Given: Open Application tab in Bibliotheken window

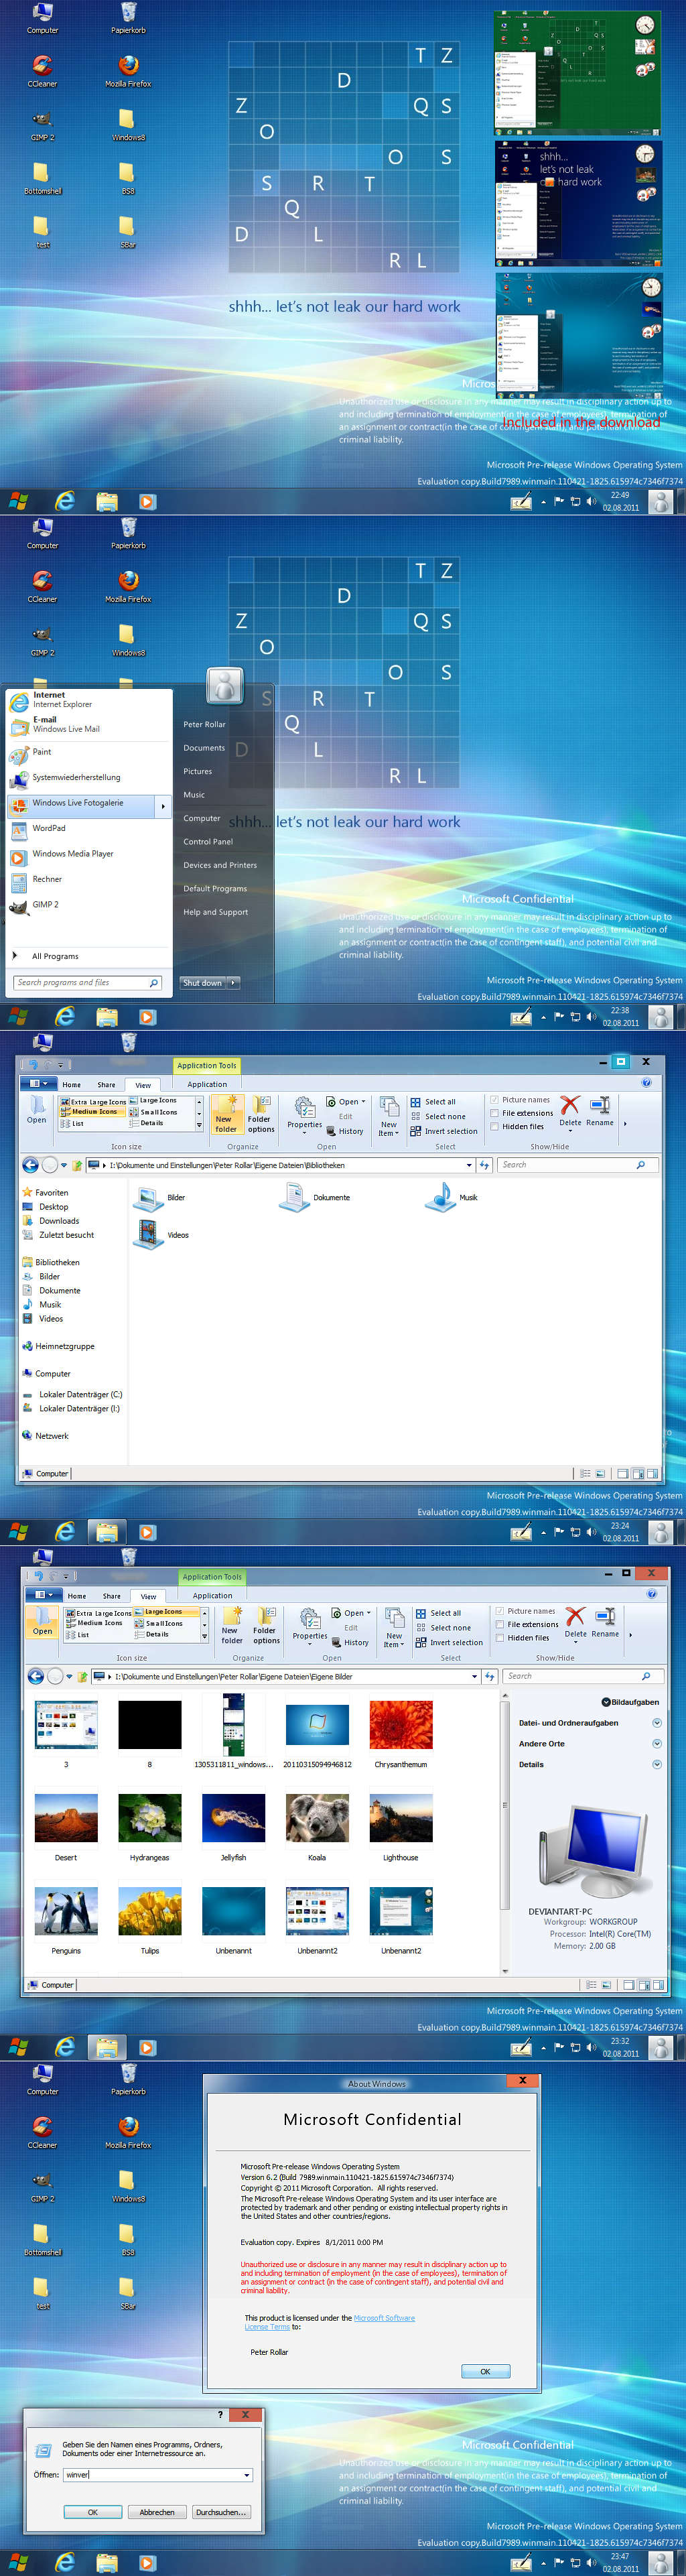Looking at the screenshot, I should pyautogui.click(x=207, y=1085).
